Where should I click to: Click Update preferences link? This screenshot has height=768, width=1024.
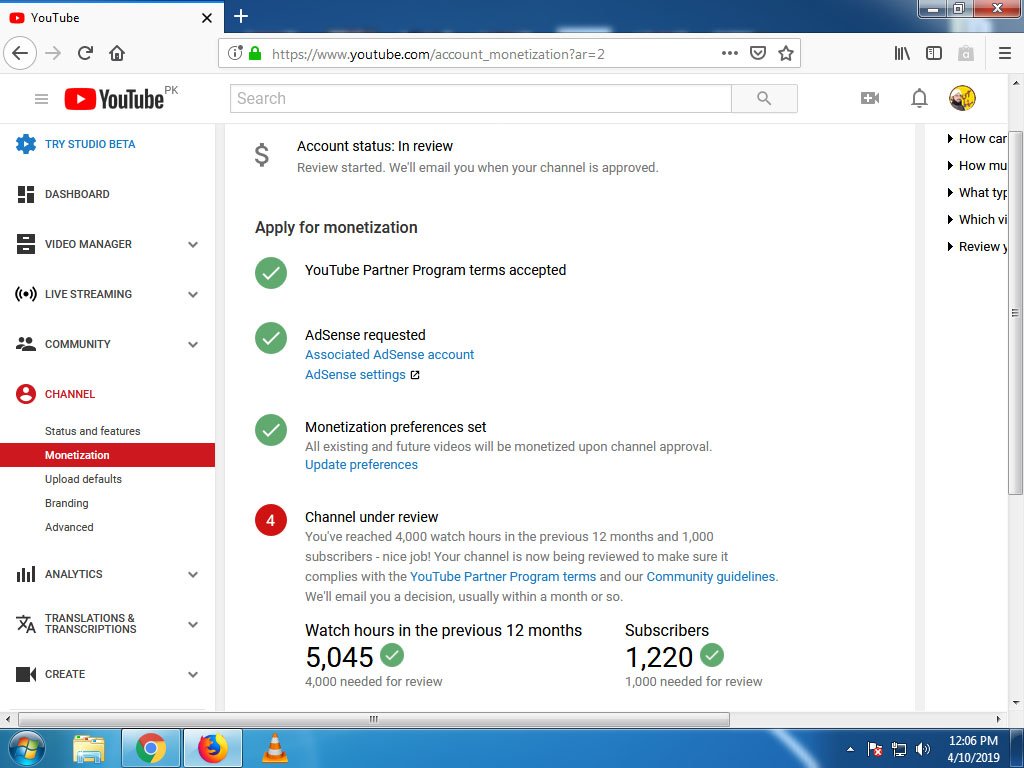(361, 464)
